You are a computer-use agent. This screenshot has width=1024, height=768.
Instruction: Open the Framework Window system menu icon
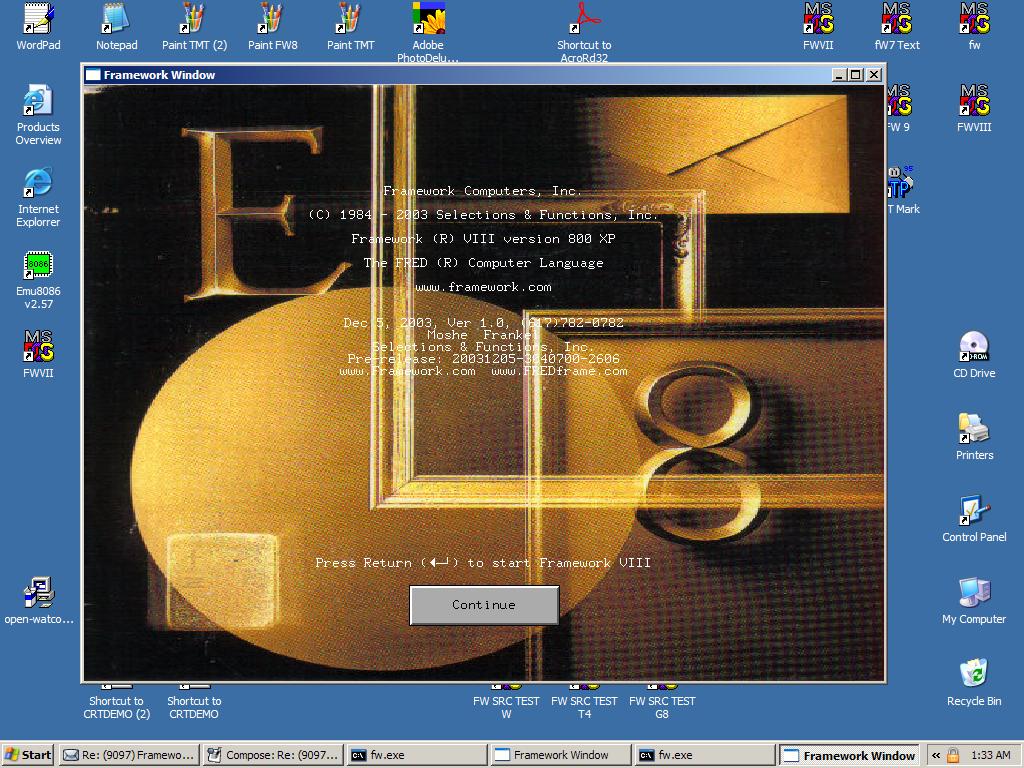coord(93,74)
